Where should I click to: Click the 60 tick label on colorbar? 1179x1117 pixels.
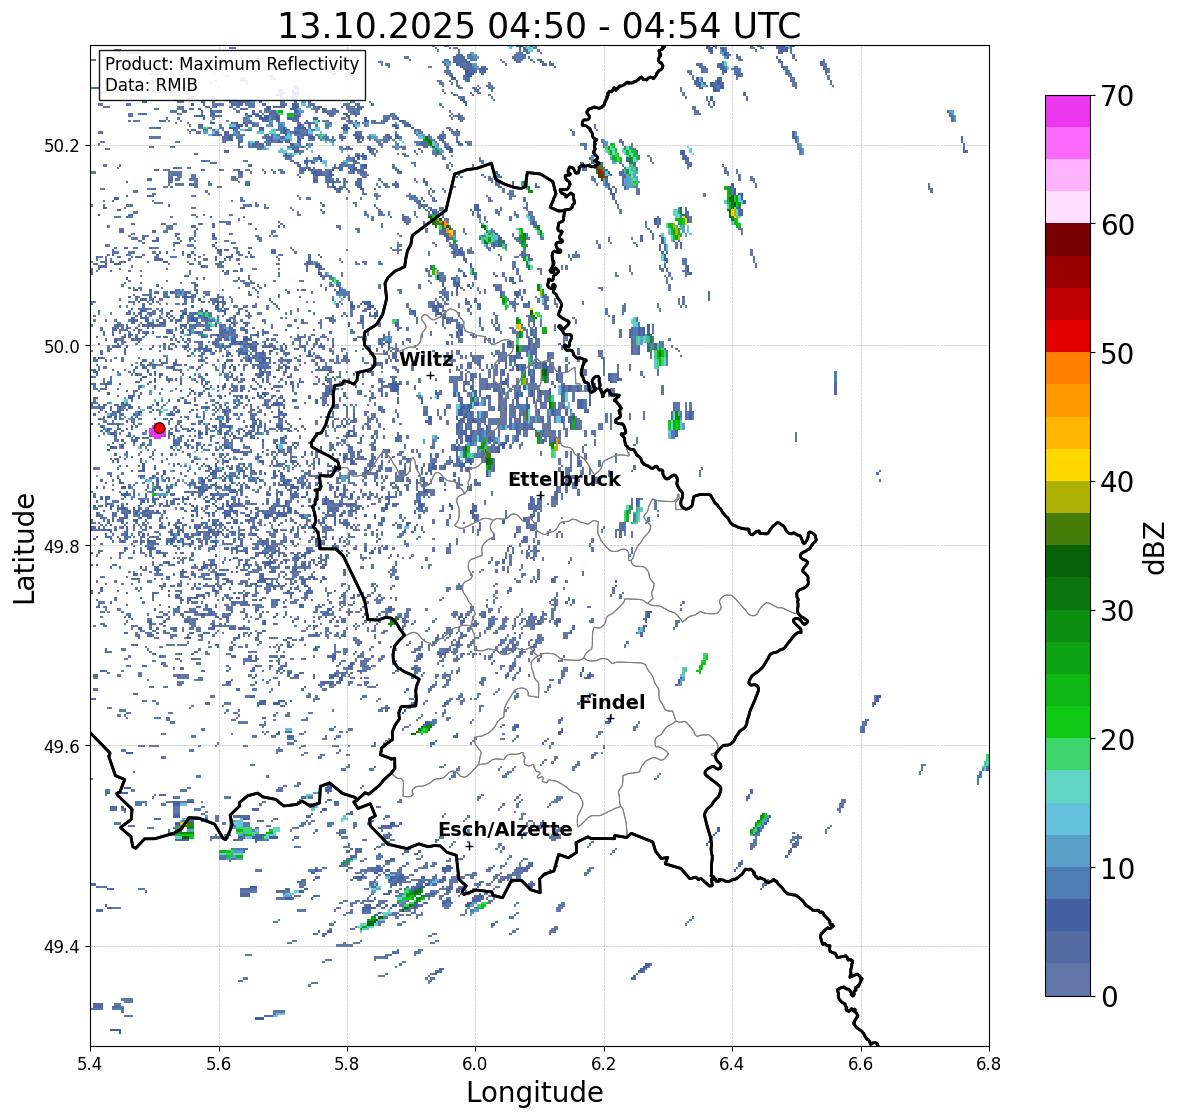click(1117, 225)
